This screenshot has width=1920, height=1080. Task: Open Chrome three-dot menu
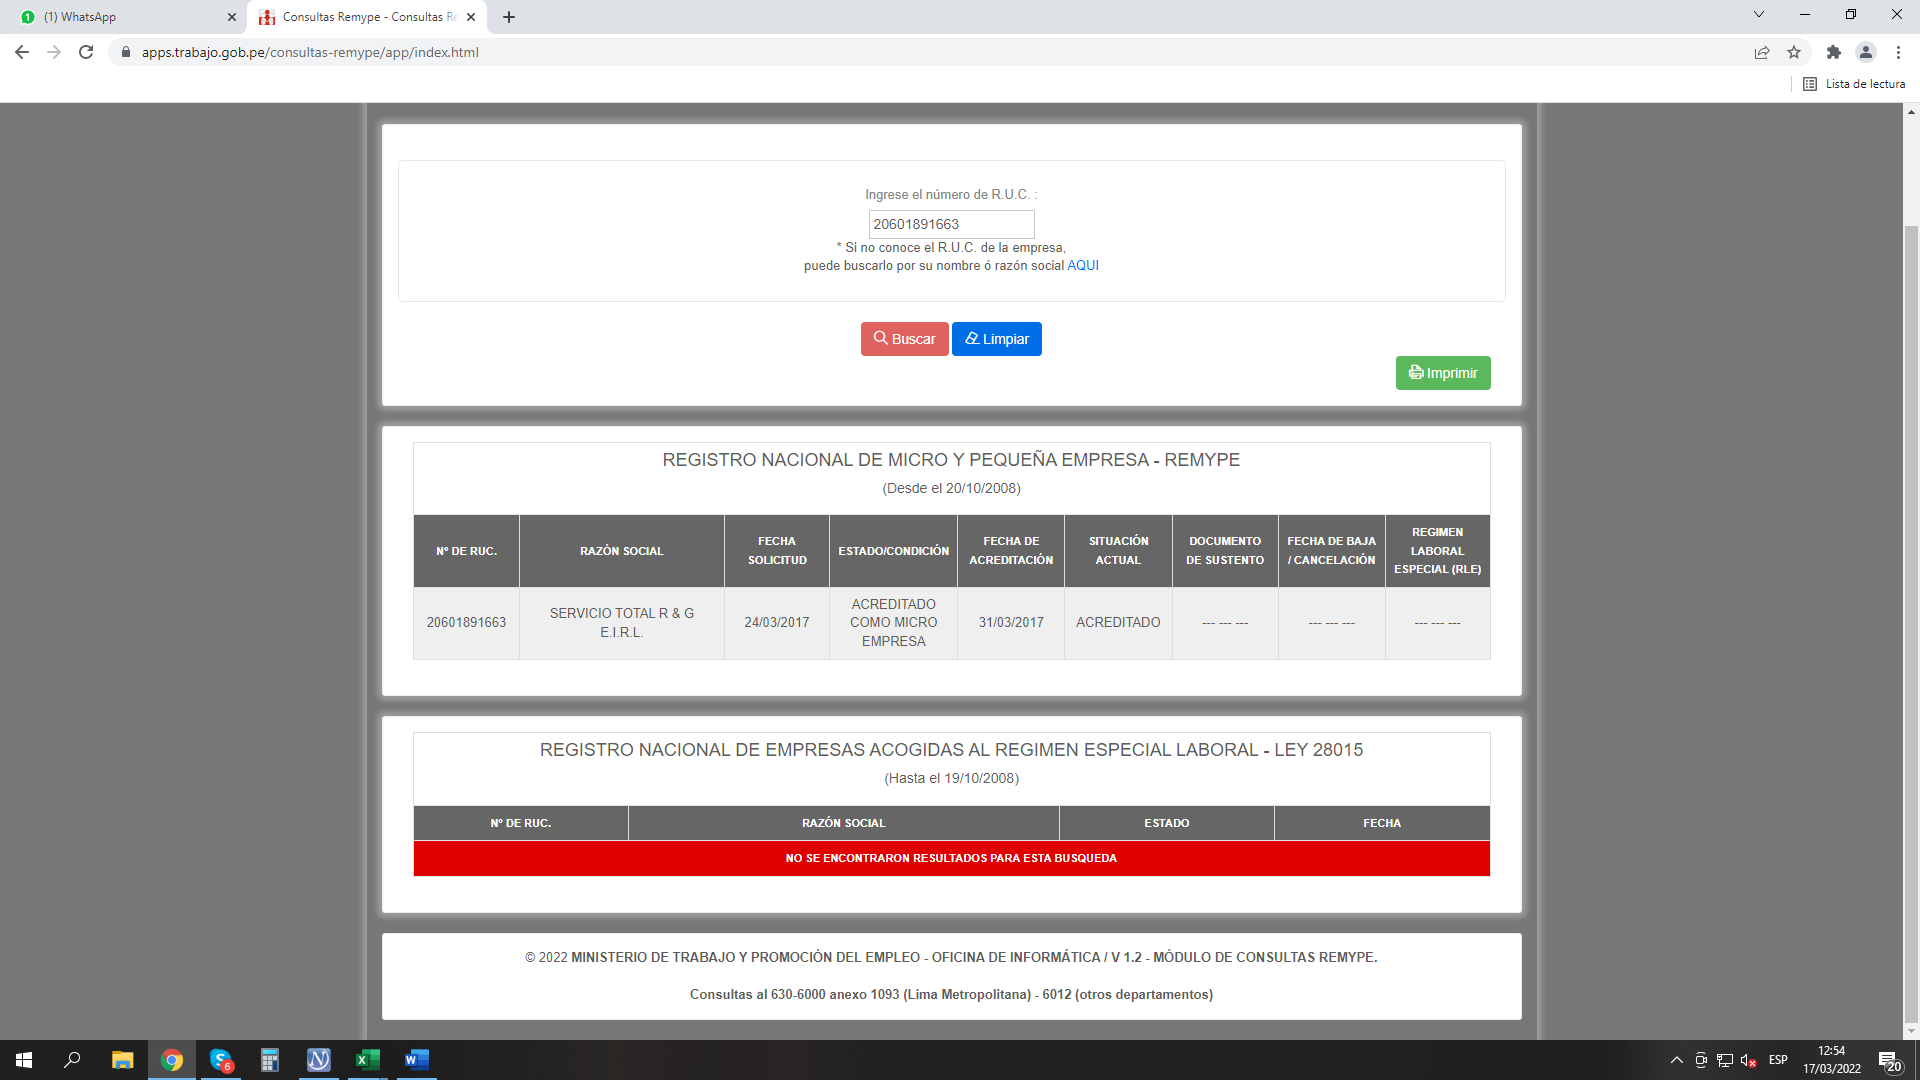click(1898, 52)
